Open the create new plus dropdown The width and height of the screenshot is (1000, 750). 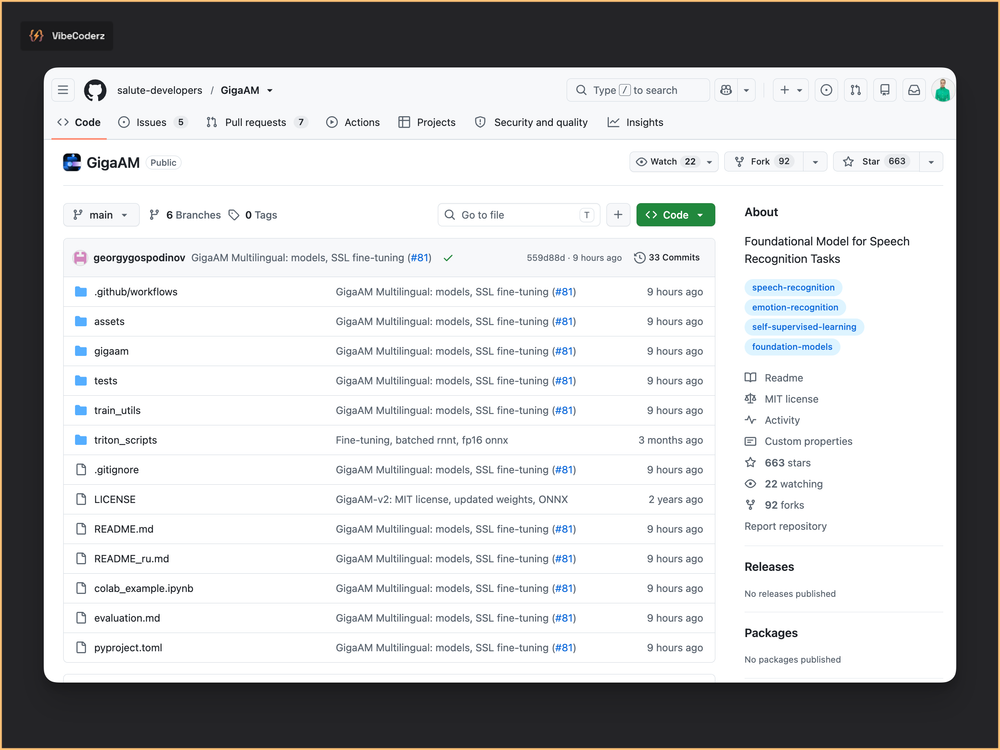(791, 90)
